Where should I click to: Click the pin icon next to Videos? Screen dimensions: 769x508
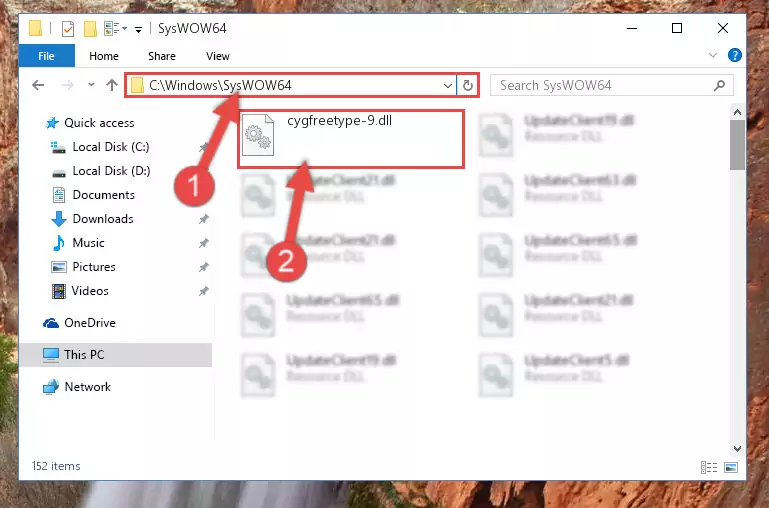(x=204, y=291)
